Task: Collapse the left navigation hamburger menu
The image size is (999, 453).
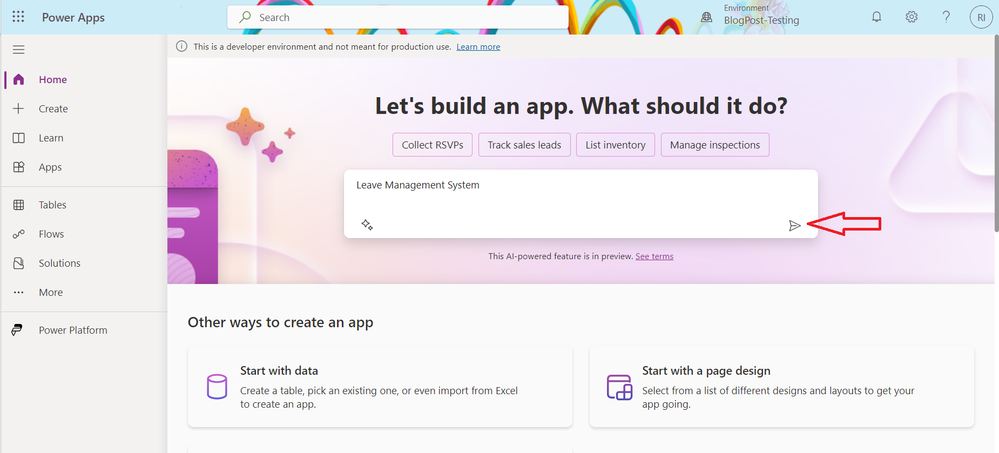Action: click(x=18, y=50)
